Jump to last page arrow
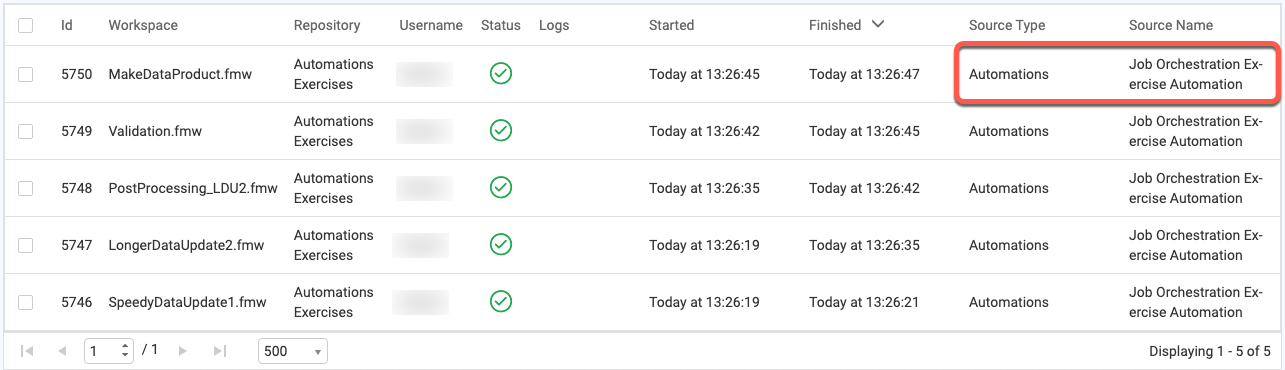Viewport: 1285px width, 370px height. 219,351
